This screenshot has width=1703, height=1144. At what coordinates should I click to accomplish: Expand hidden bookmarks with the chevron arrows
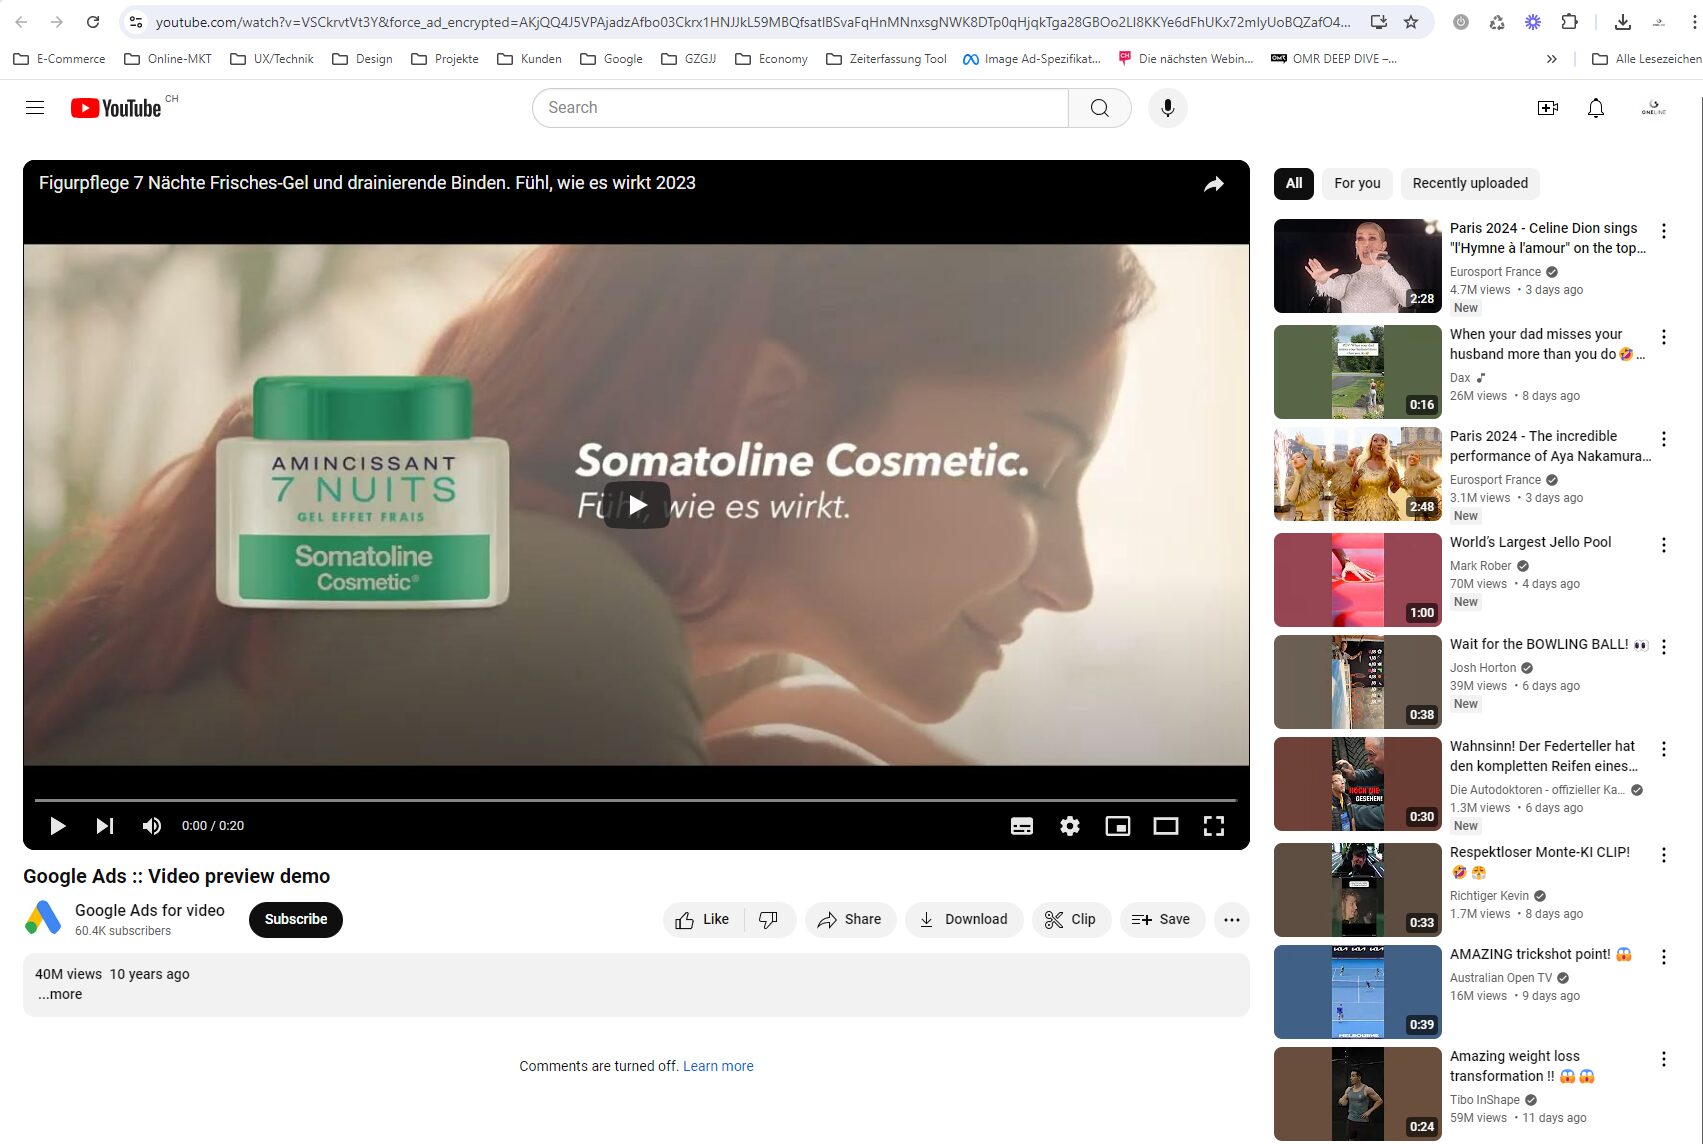[x=1552, y=59]
